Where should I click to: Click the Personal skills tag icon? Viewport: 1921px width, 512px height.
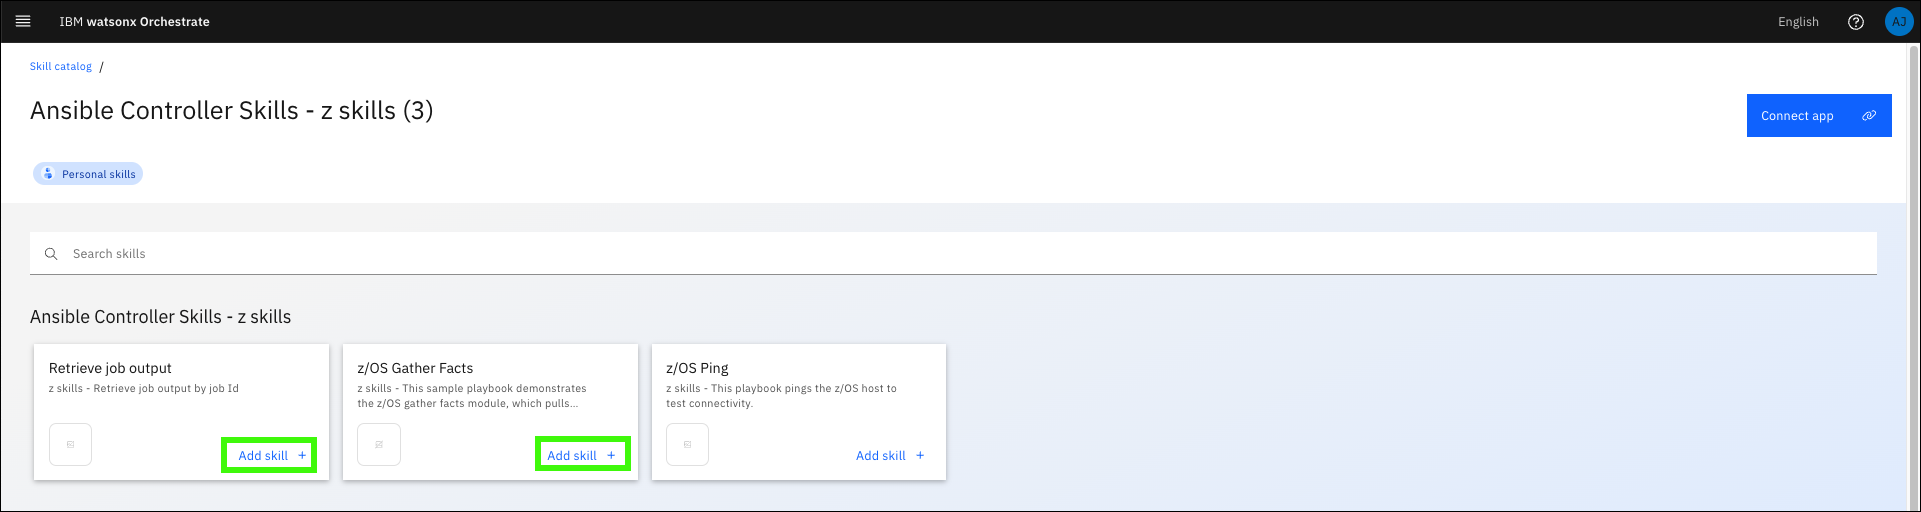(x=48, y=174)
